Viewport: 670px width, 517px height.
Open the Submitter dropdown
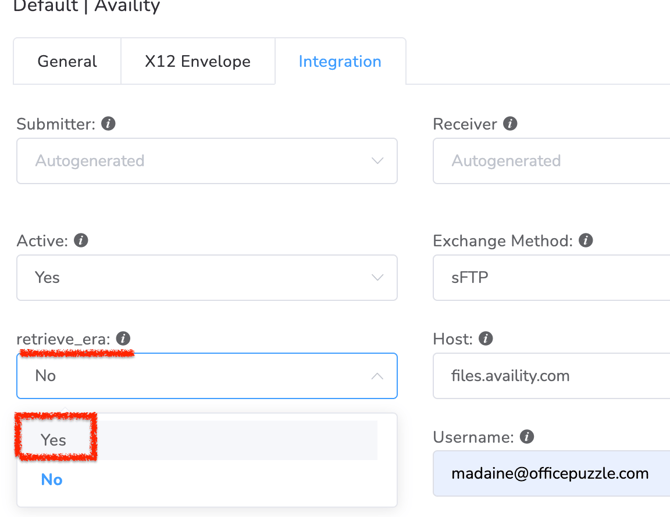206,161
